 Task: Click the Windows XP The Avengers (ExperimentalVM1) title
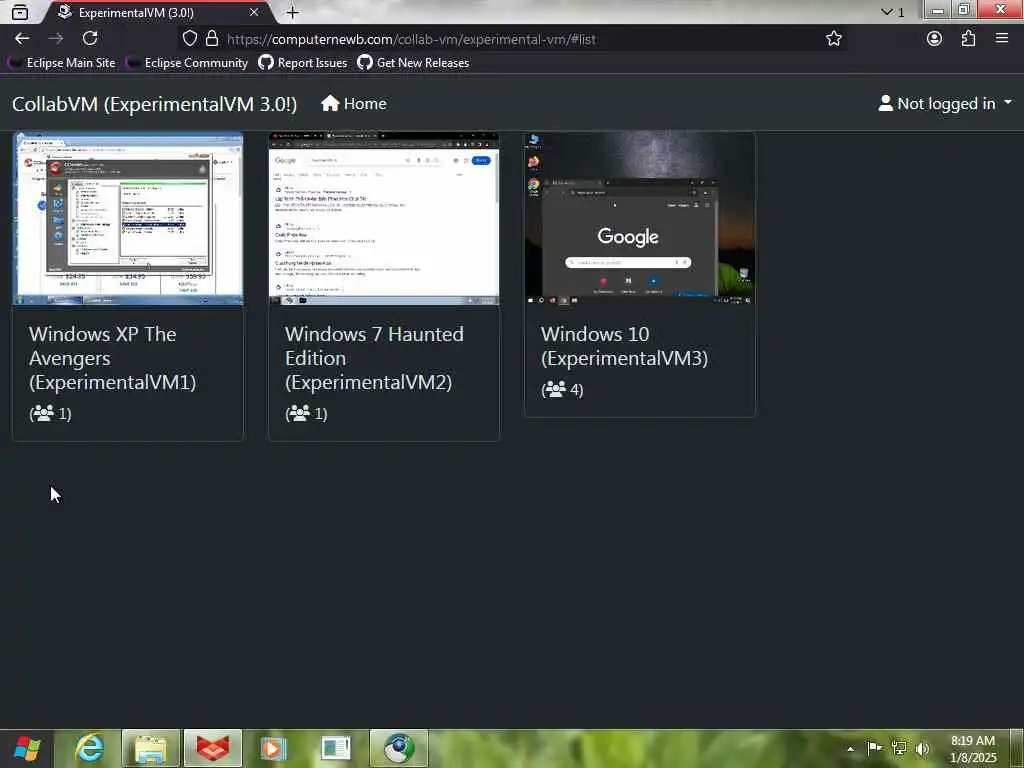pyautogui.click(x=112, y=358)
